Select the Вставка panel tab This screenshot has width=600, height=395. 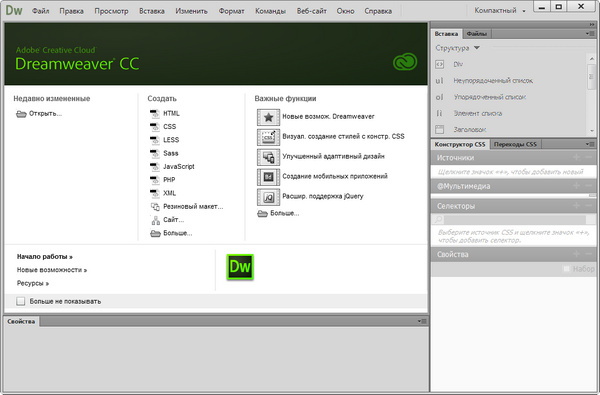tap(446, 34)
